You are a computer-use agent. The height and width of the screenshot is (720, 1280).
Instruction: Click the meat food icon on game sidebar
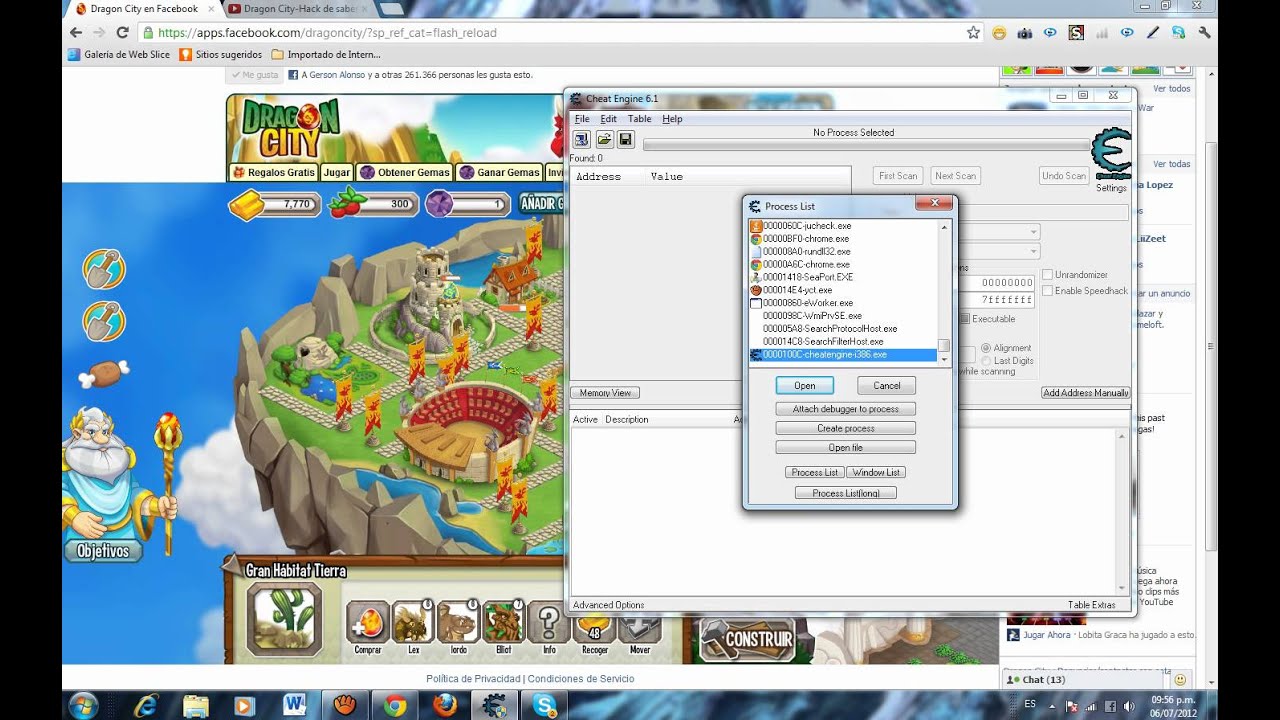pyautogui.click(x=103, y=375)
